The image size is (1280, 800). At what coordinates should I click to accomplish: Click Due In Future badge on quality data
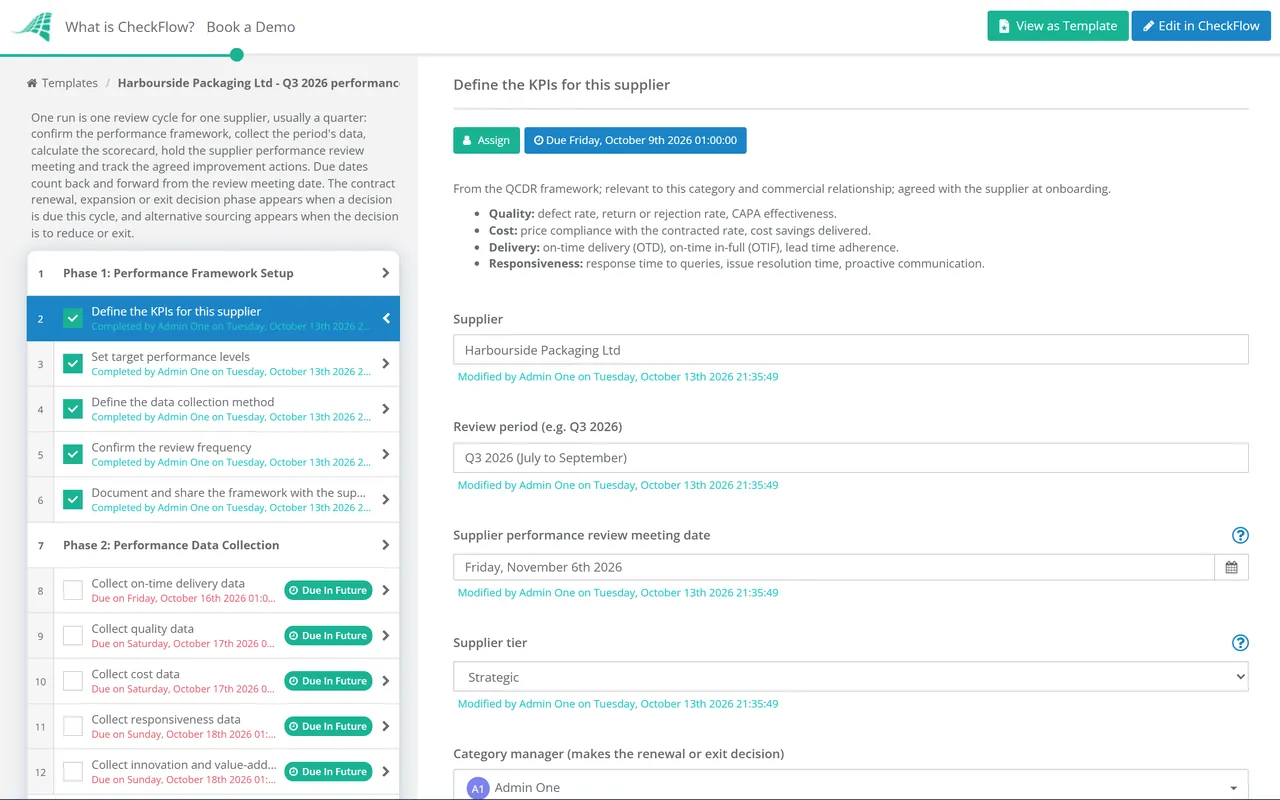[328, 636]
